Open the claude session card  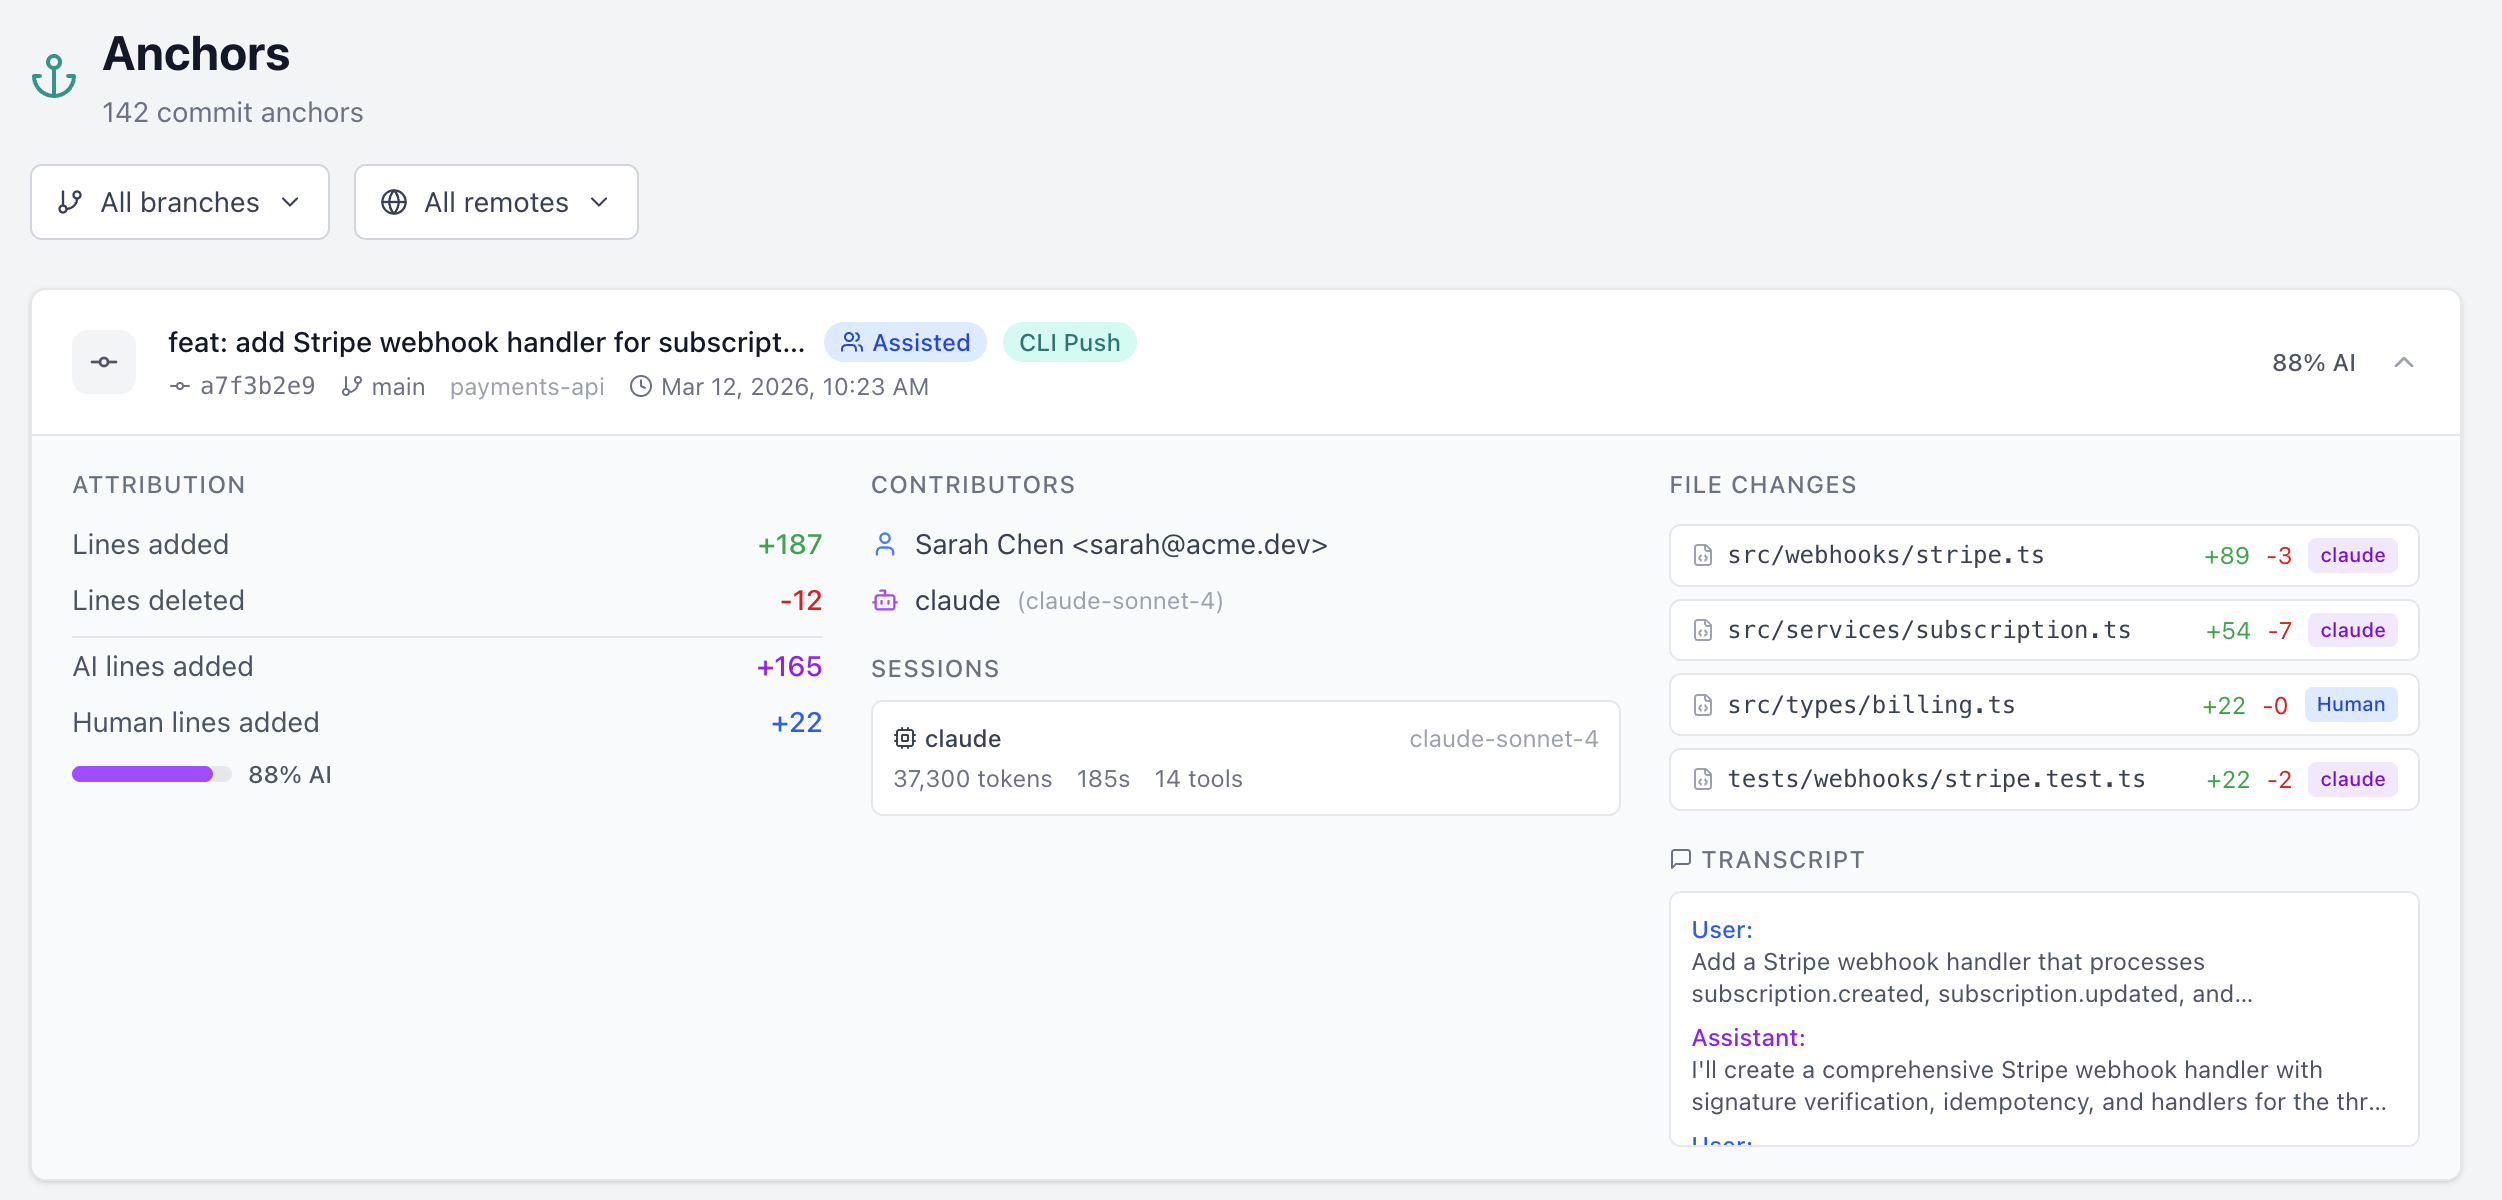[x=1245, y=758]
